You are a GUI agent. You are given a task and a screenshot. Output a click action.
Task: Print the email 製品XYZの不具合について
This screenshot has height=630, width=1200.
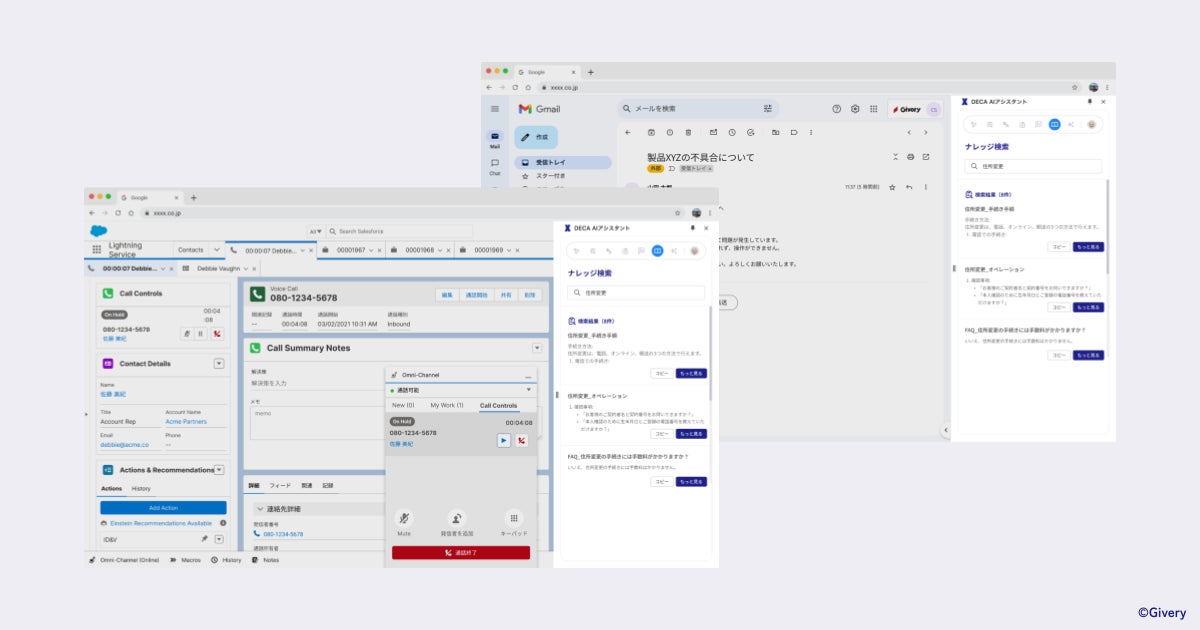(910, 157)
